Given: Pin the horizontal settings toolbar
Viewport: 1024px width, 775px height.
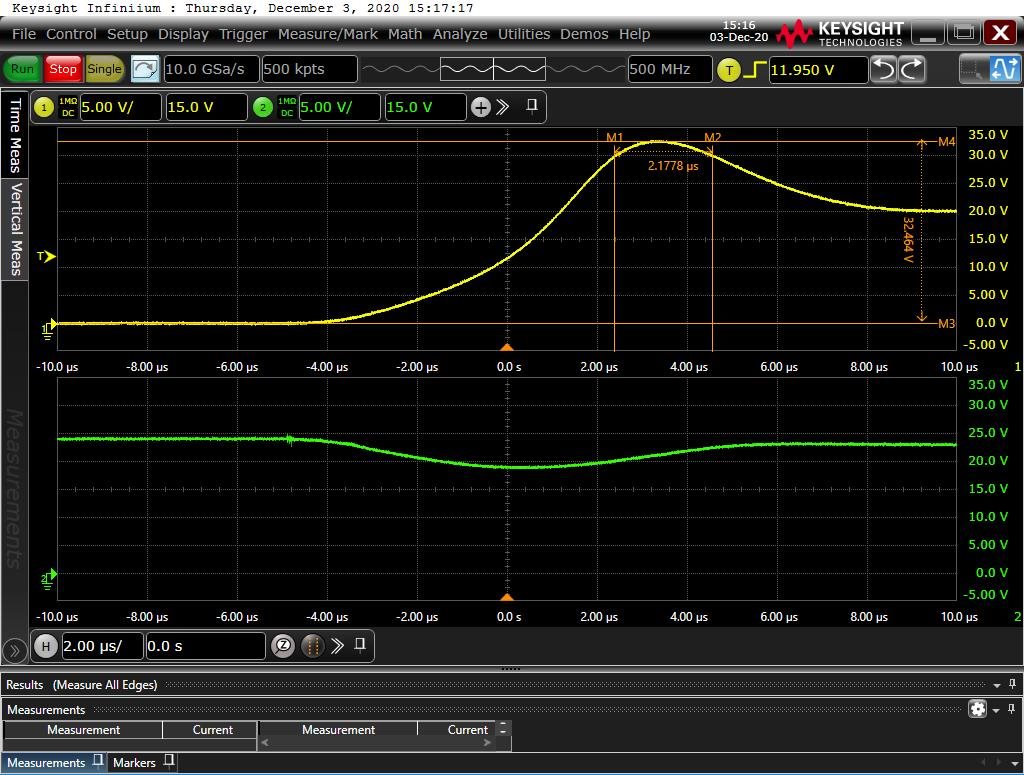Looking at the screenshot, I should (360, 646).
